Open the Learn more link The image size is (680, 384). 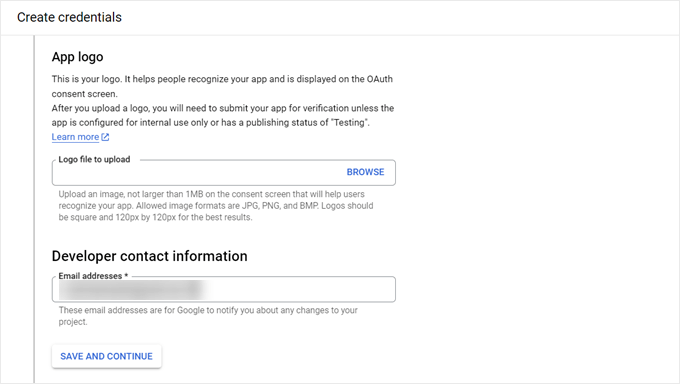[75, 137]
